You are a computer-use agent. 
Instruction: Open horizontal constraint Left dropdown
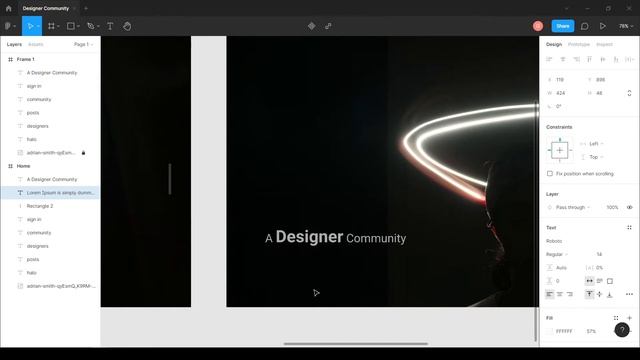click(596, 144)
